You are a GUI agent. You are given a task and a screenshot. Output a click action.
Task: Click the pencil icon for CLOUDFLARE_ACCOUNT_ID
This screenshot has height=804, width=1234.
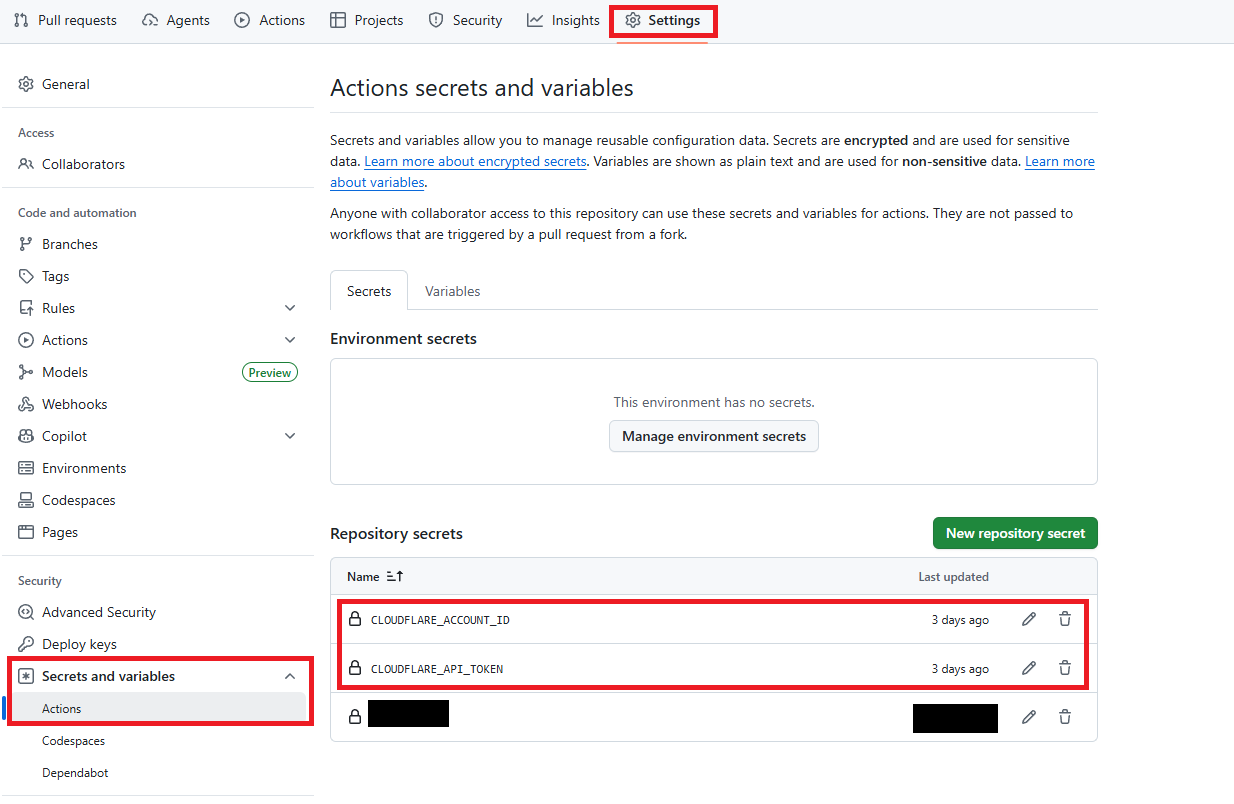(x=1028, y=620)
